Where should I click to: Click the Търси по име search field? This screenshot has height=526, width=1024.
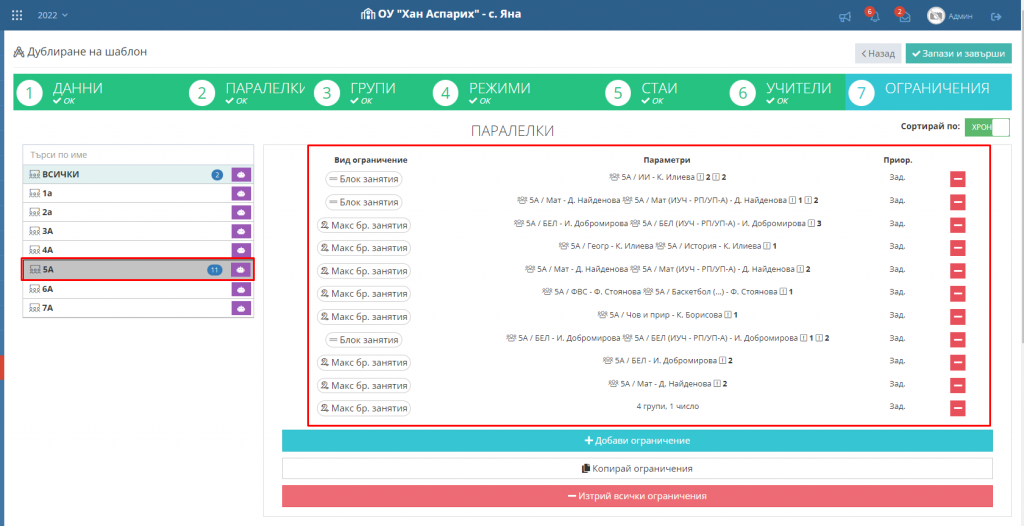coord(138,155)
